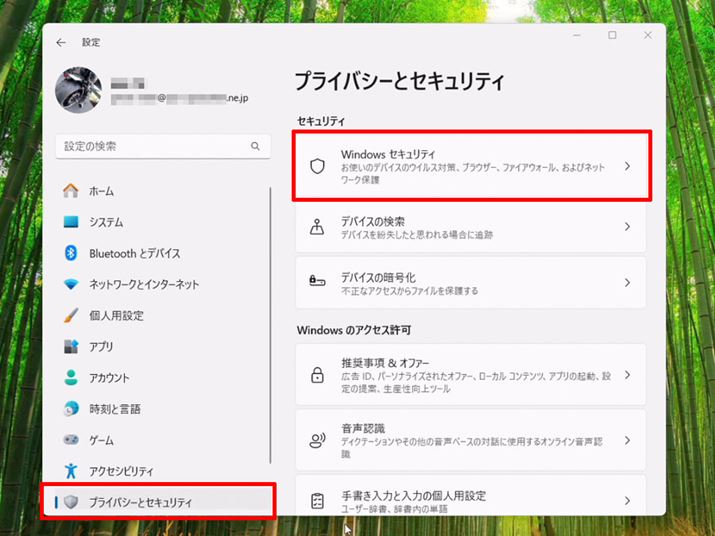Expand デバイスの検索 chevron arrow
This screenshot has height=536, width=715.
(x=627, y=227)
